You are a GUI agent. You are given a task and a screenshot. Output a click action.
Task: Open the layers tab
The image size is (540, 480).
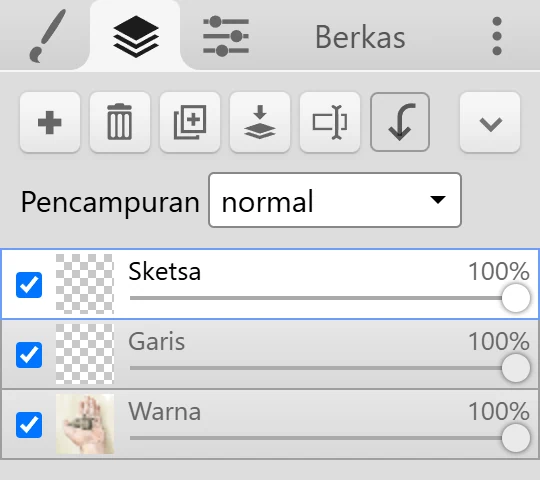coord(136,36)
